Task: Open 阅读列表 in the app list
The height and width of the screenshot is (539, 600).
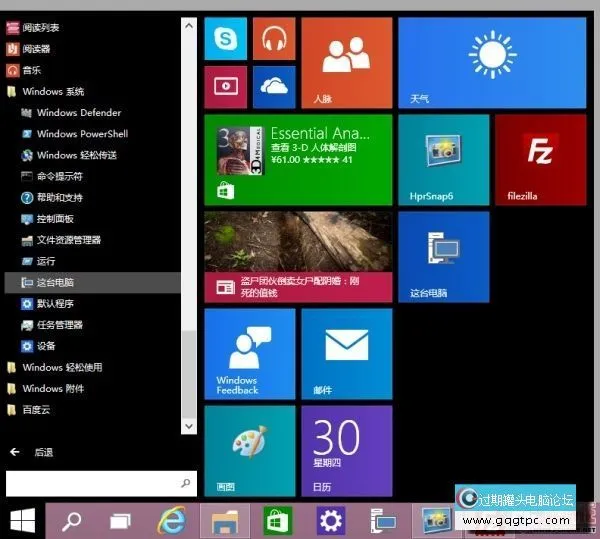Action: (92, 28)
